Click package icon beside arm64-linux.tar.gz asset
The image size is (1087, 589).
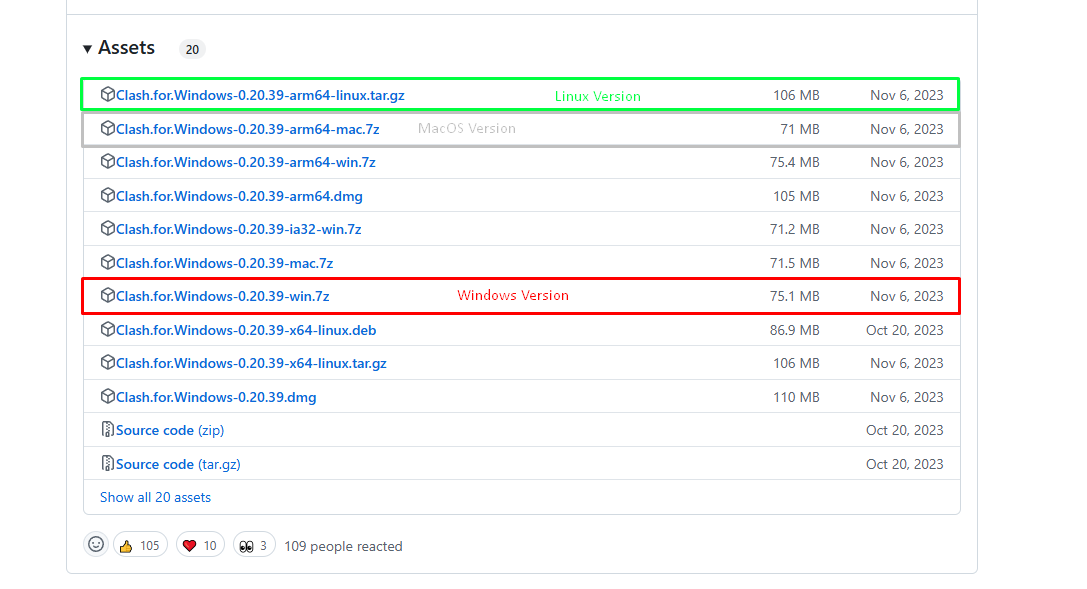point(108,95)
